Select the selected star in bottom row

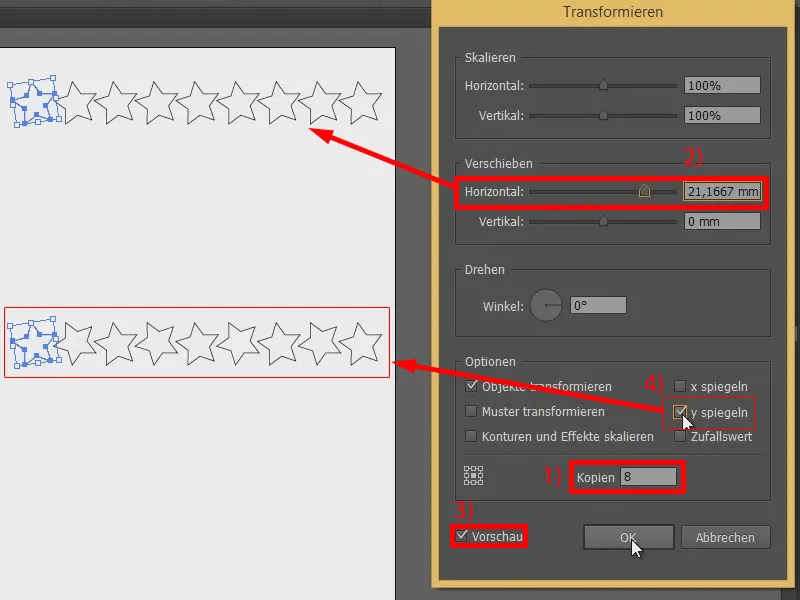pos(34,342)
